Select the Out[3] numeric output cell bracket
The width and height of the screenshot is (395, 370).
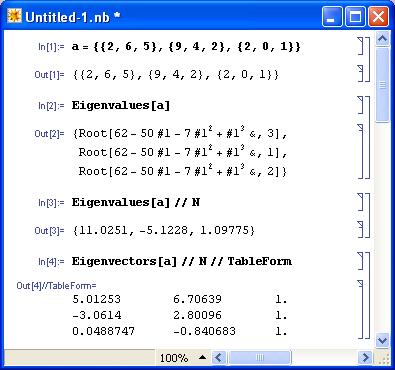(x=361, y=229)
